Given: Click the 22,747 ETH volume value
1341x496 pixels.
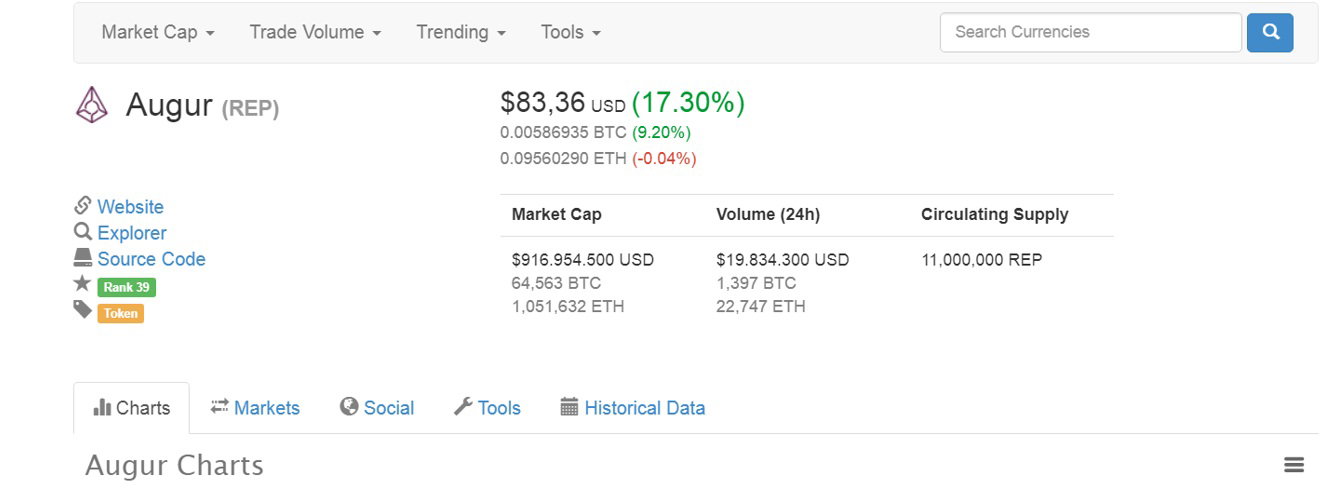Looking at the screenshot, I should (761, 307).
